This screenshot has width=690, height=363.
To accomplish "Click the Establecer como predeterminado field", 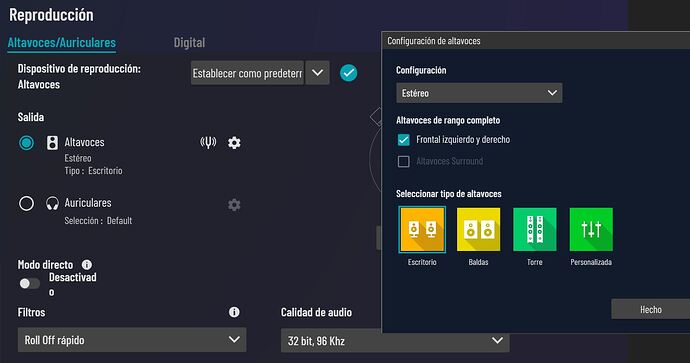I will coord(247,73).
